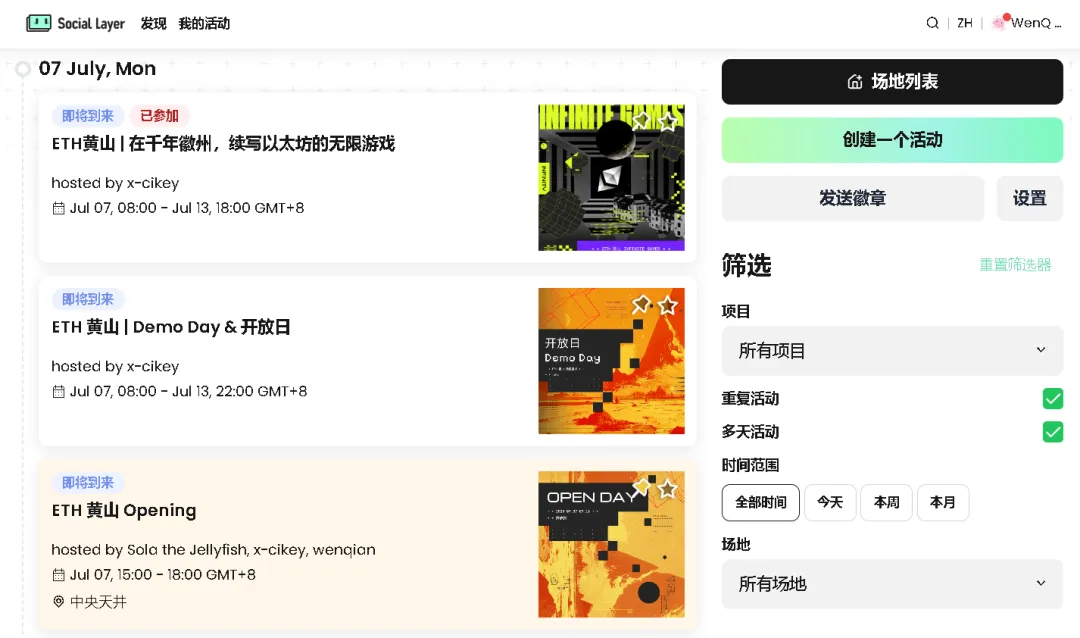Pin the Demo Day & 开放日 event

[x=641, y=304]
